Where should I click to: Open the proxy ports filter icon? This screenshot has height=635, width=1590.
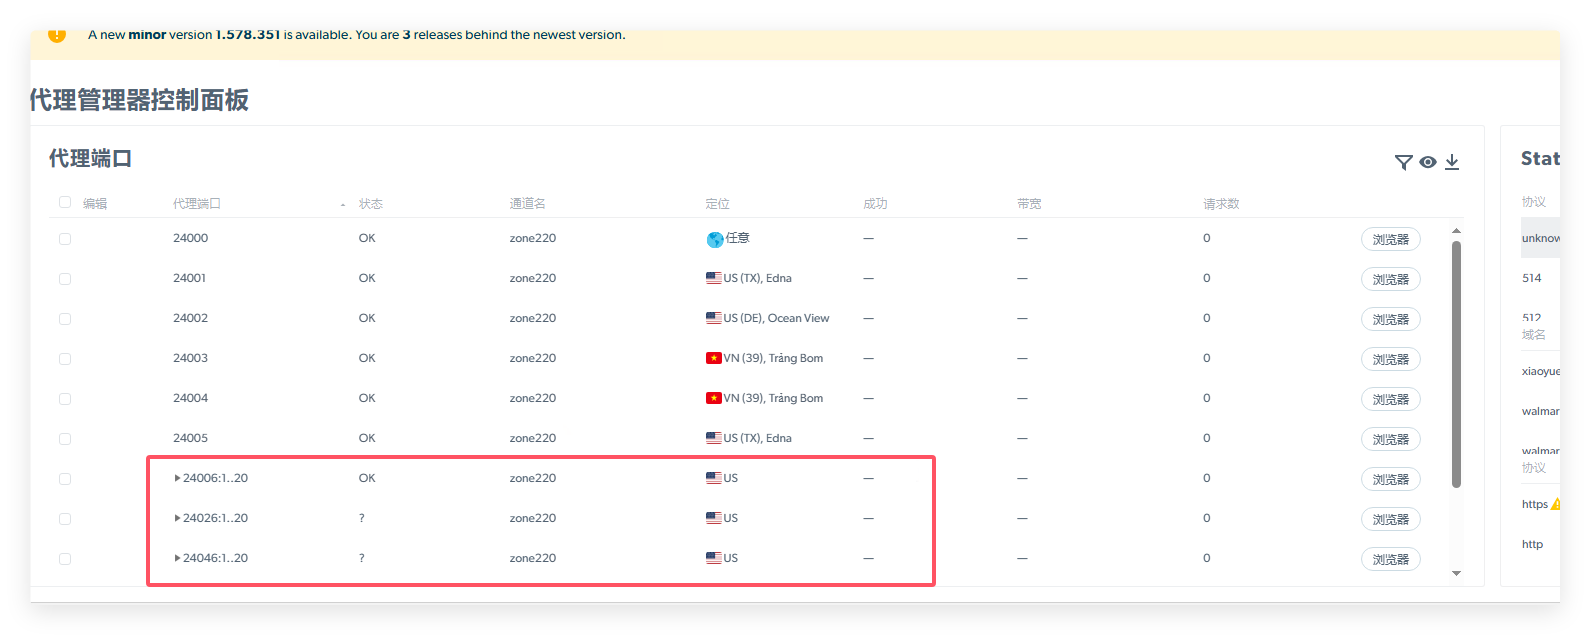1403,162
